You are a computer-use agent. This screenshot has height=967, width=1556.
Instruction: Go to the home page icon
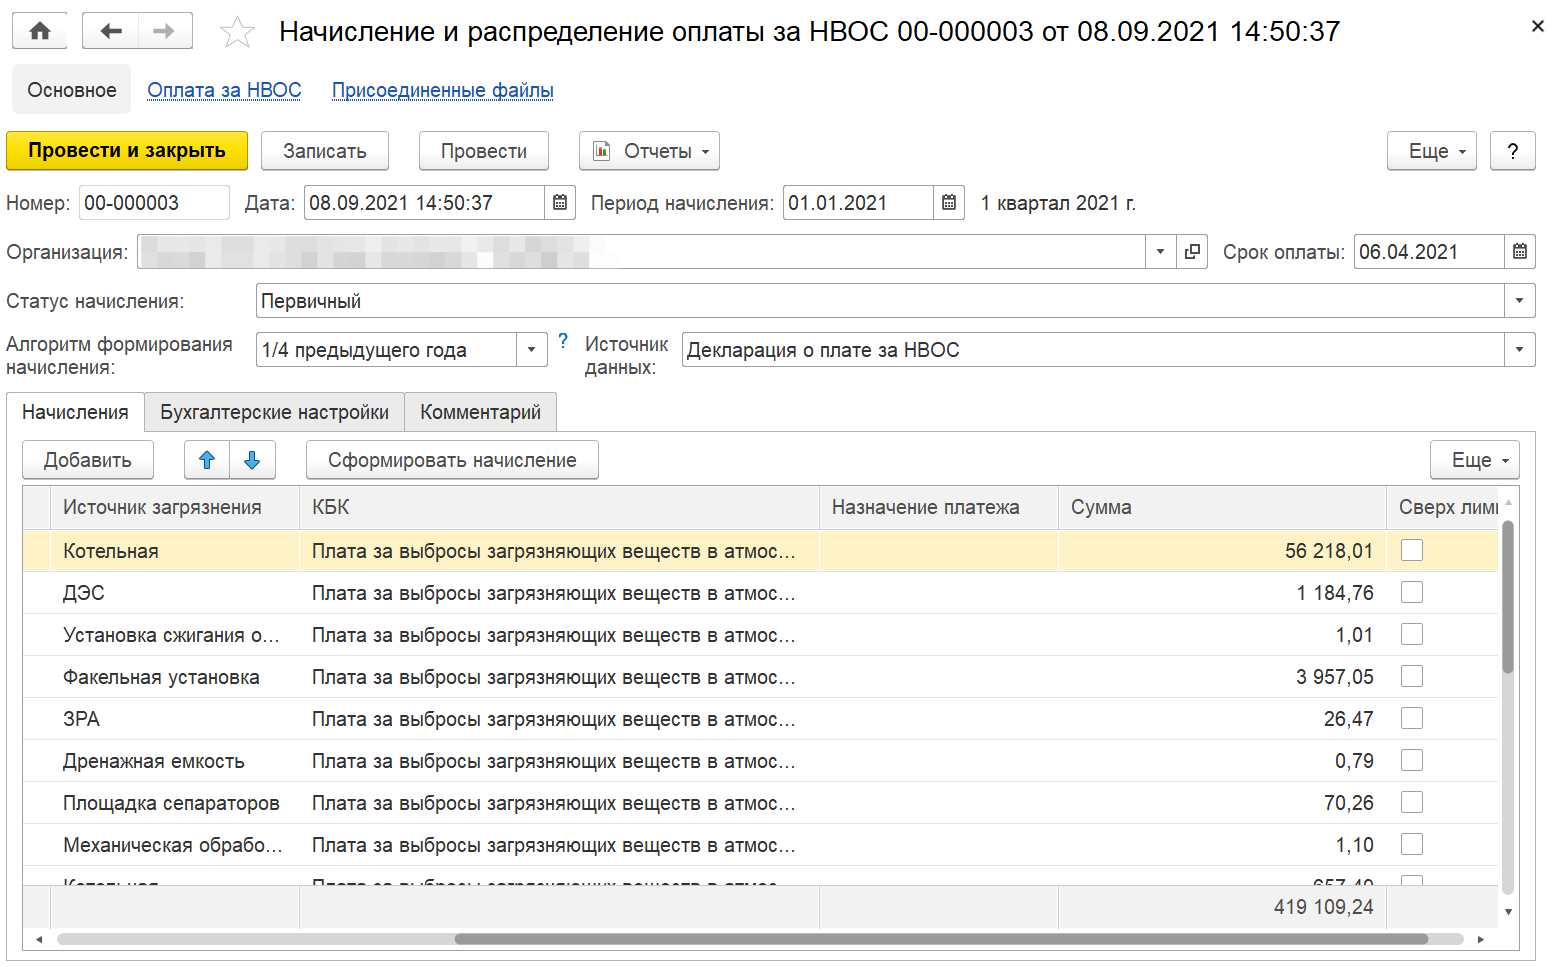(40, 31)
